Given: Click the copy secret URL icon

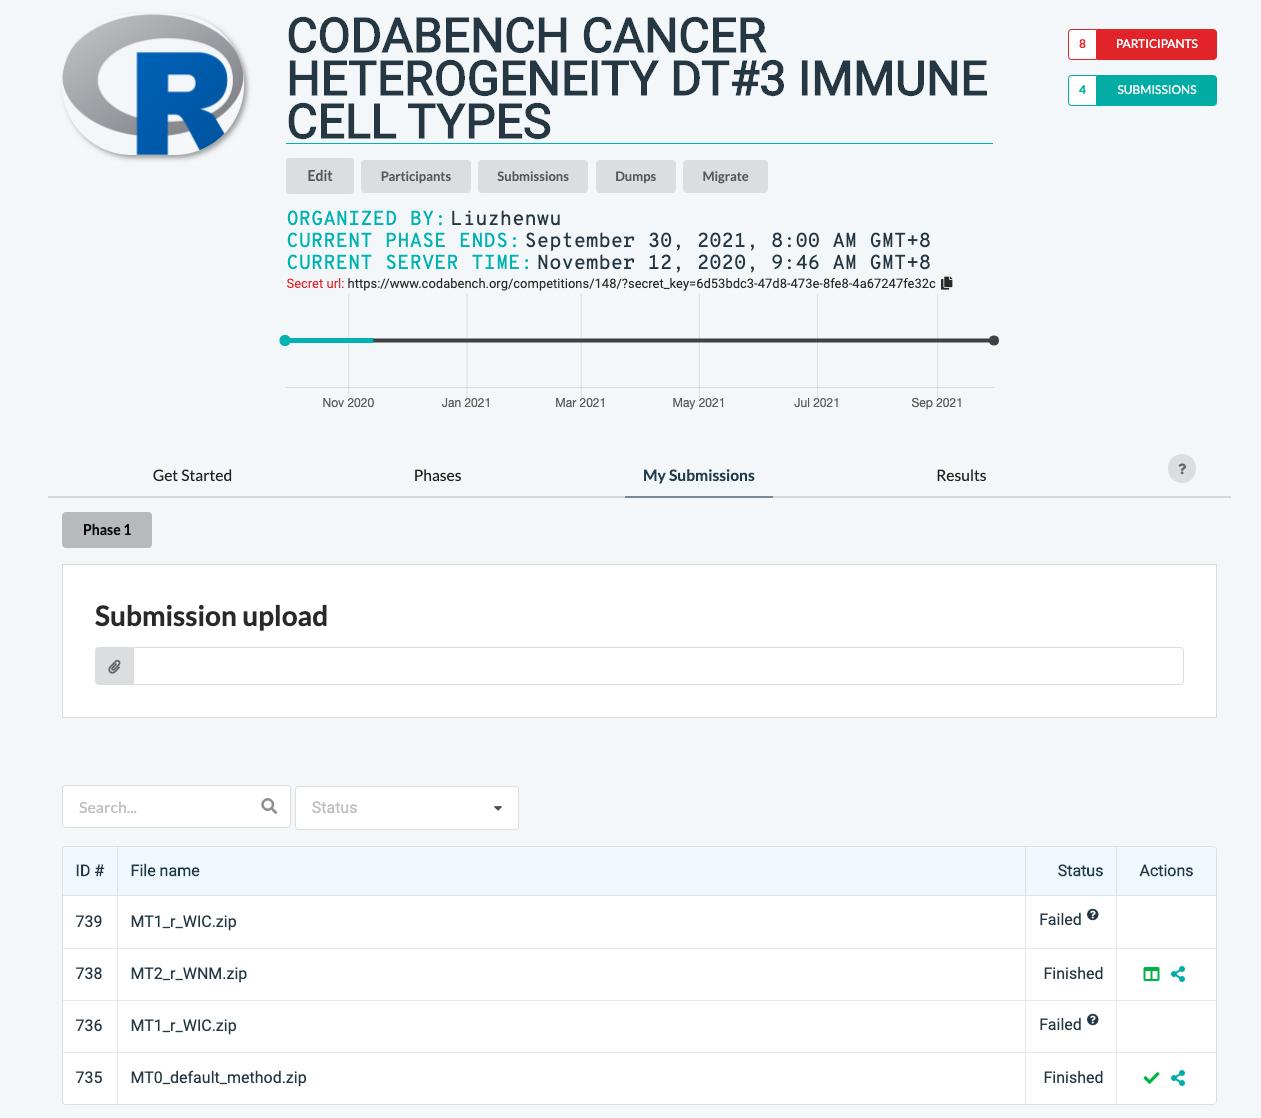Looking at the screenshot, I should click(x=947, y=283).
